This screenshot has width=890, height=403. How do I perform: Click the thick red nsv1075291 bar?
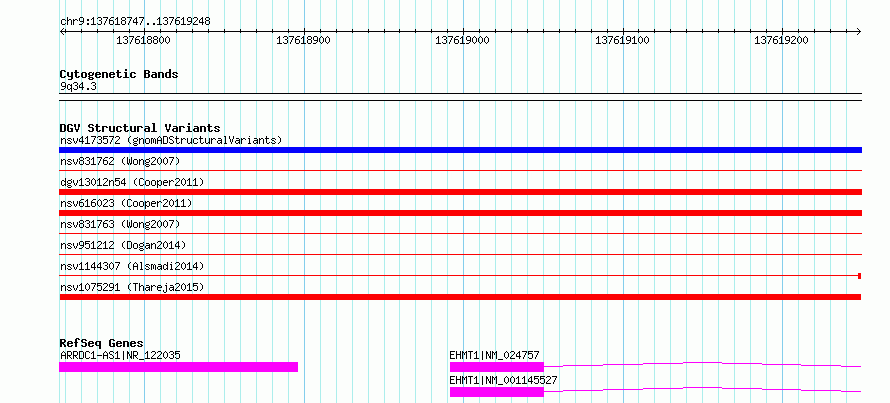[x=460, y=297]
